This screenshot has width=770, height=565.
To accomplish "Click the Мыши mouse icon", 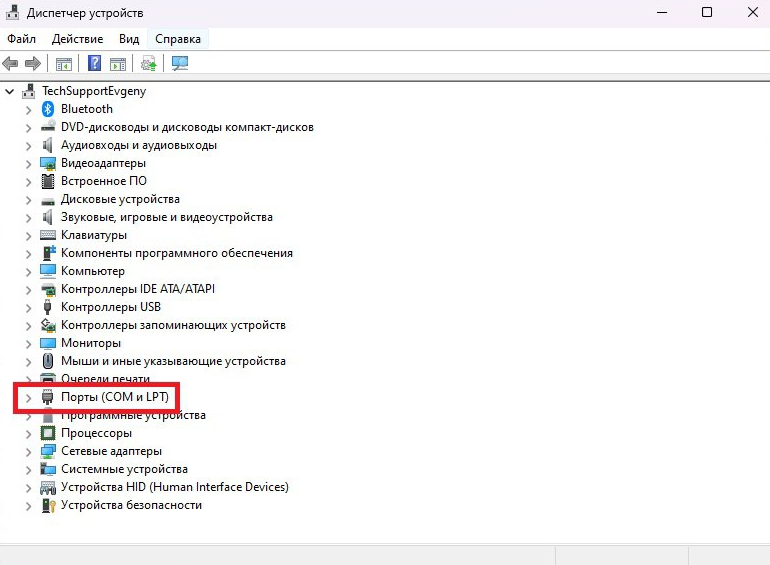I will click(x=48, y=361).
